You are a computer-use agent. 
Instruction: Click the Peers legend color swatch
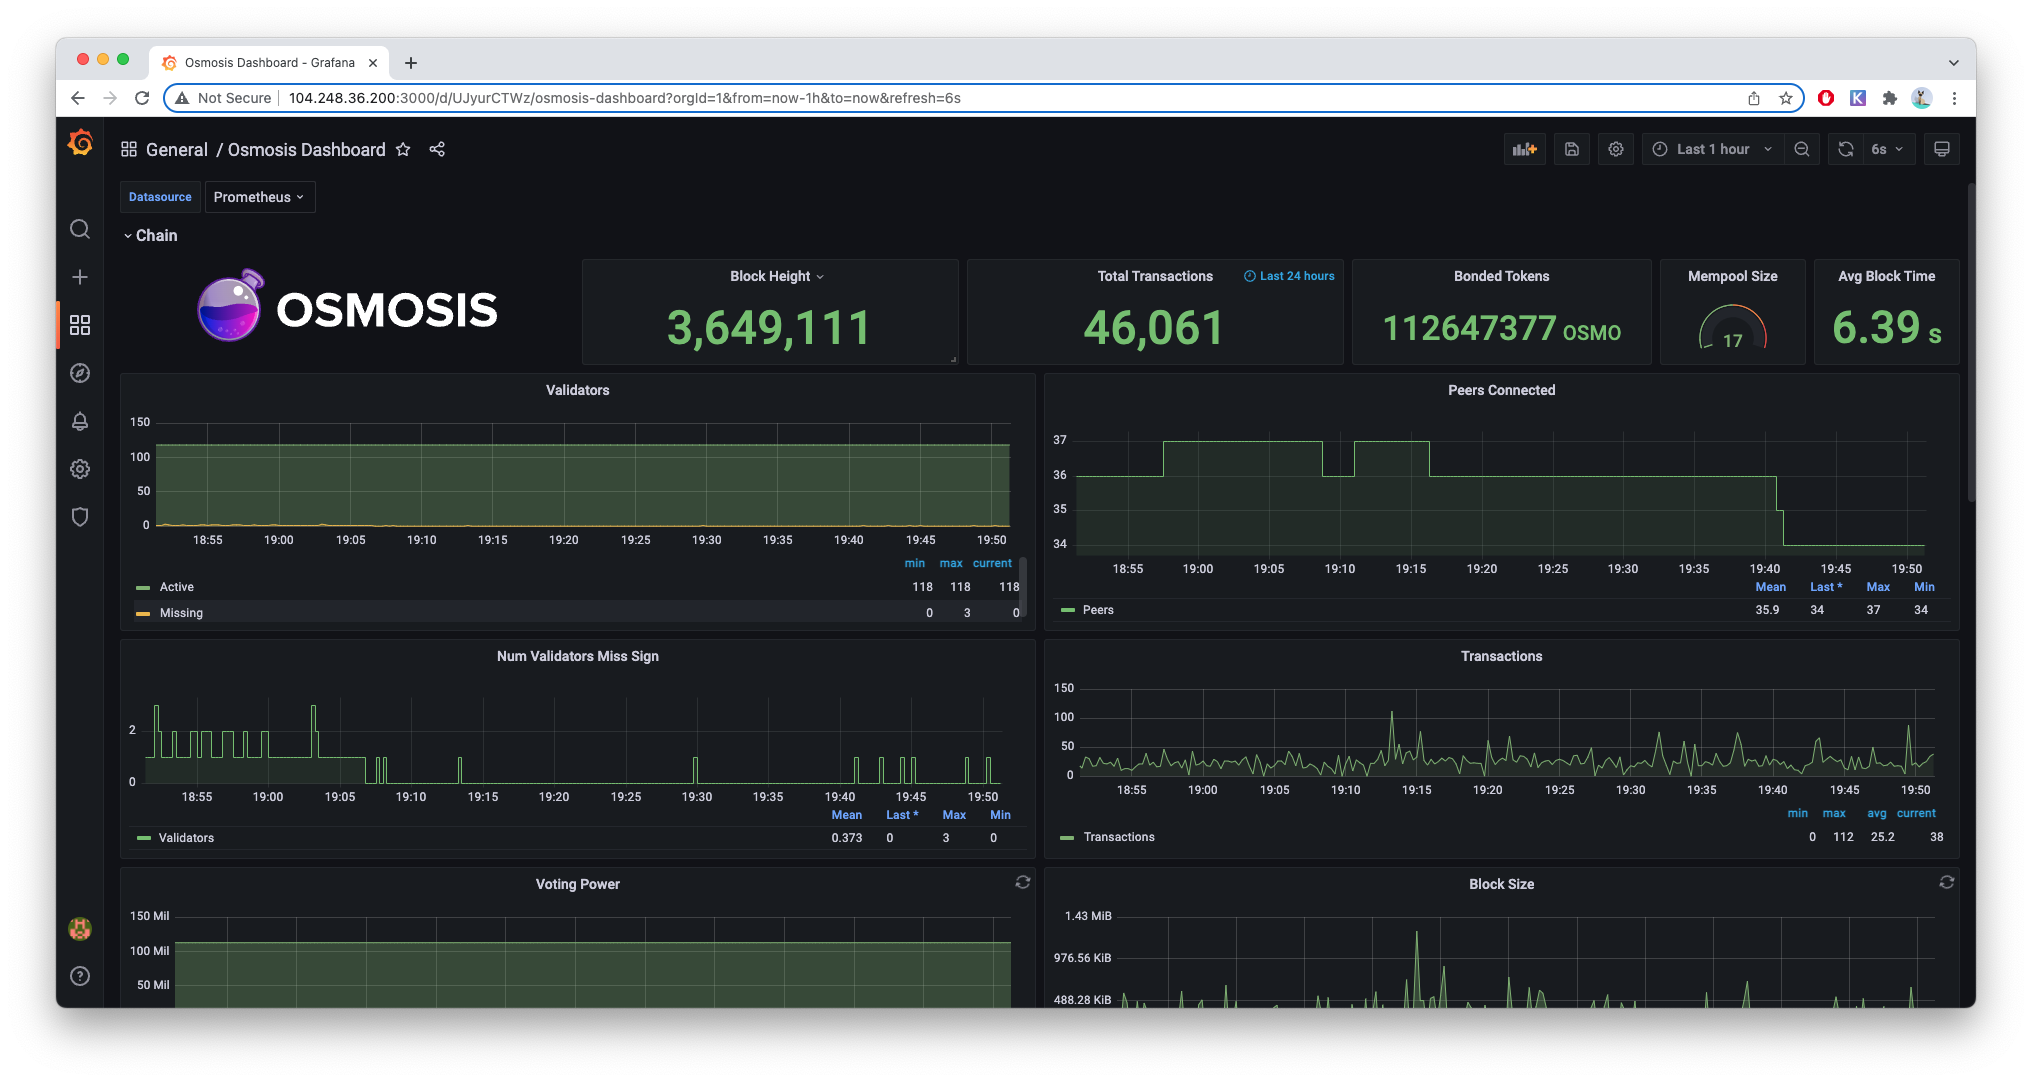click(x=1067, y=610)
